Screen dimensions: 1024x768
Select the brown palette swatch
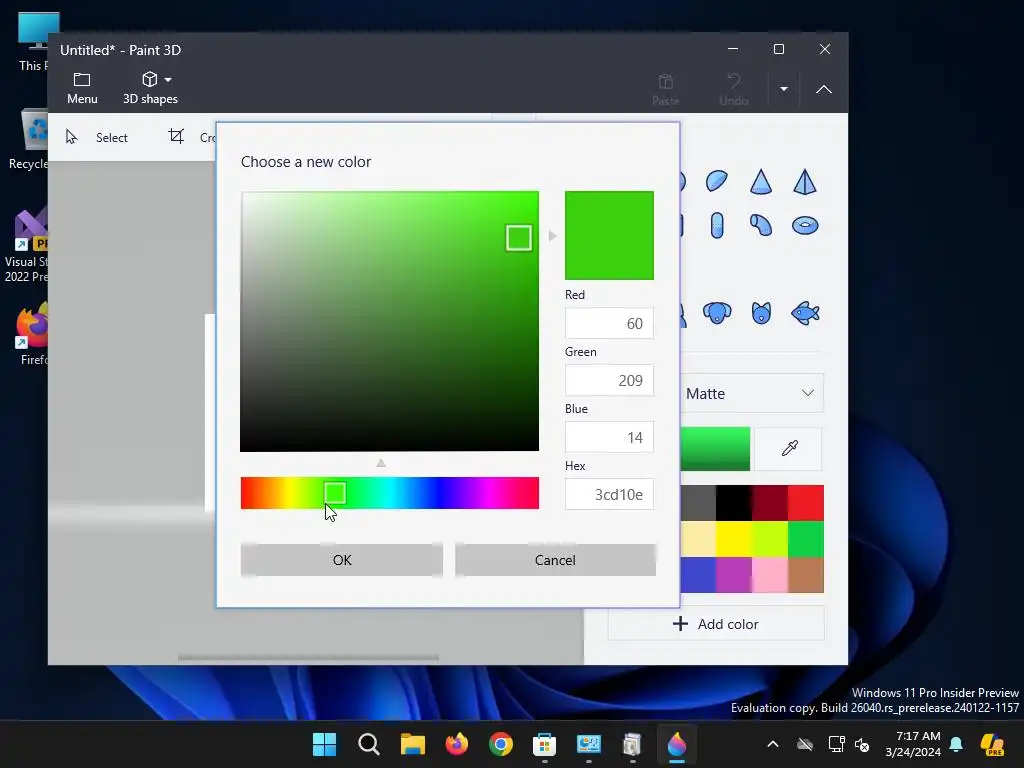[x=805, y=575]
